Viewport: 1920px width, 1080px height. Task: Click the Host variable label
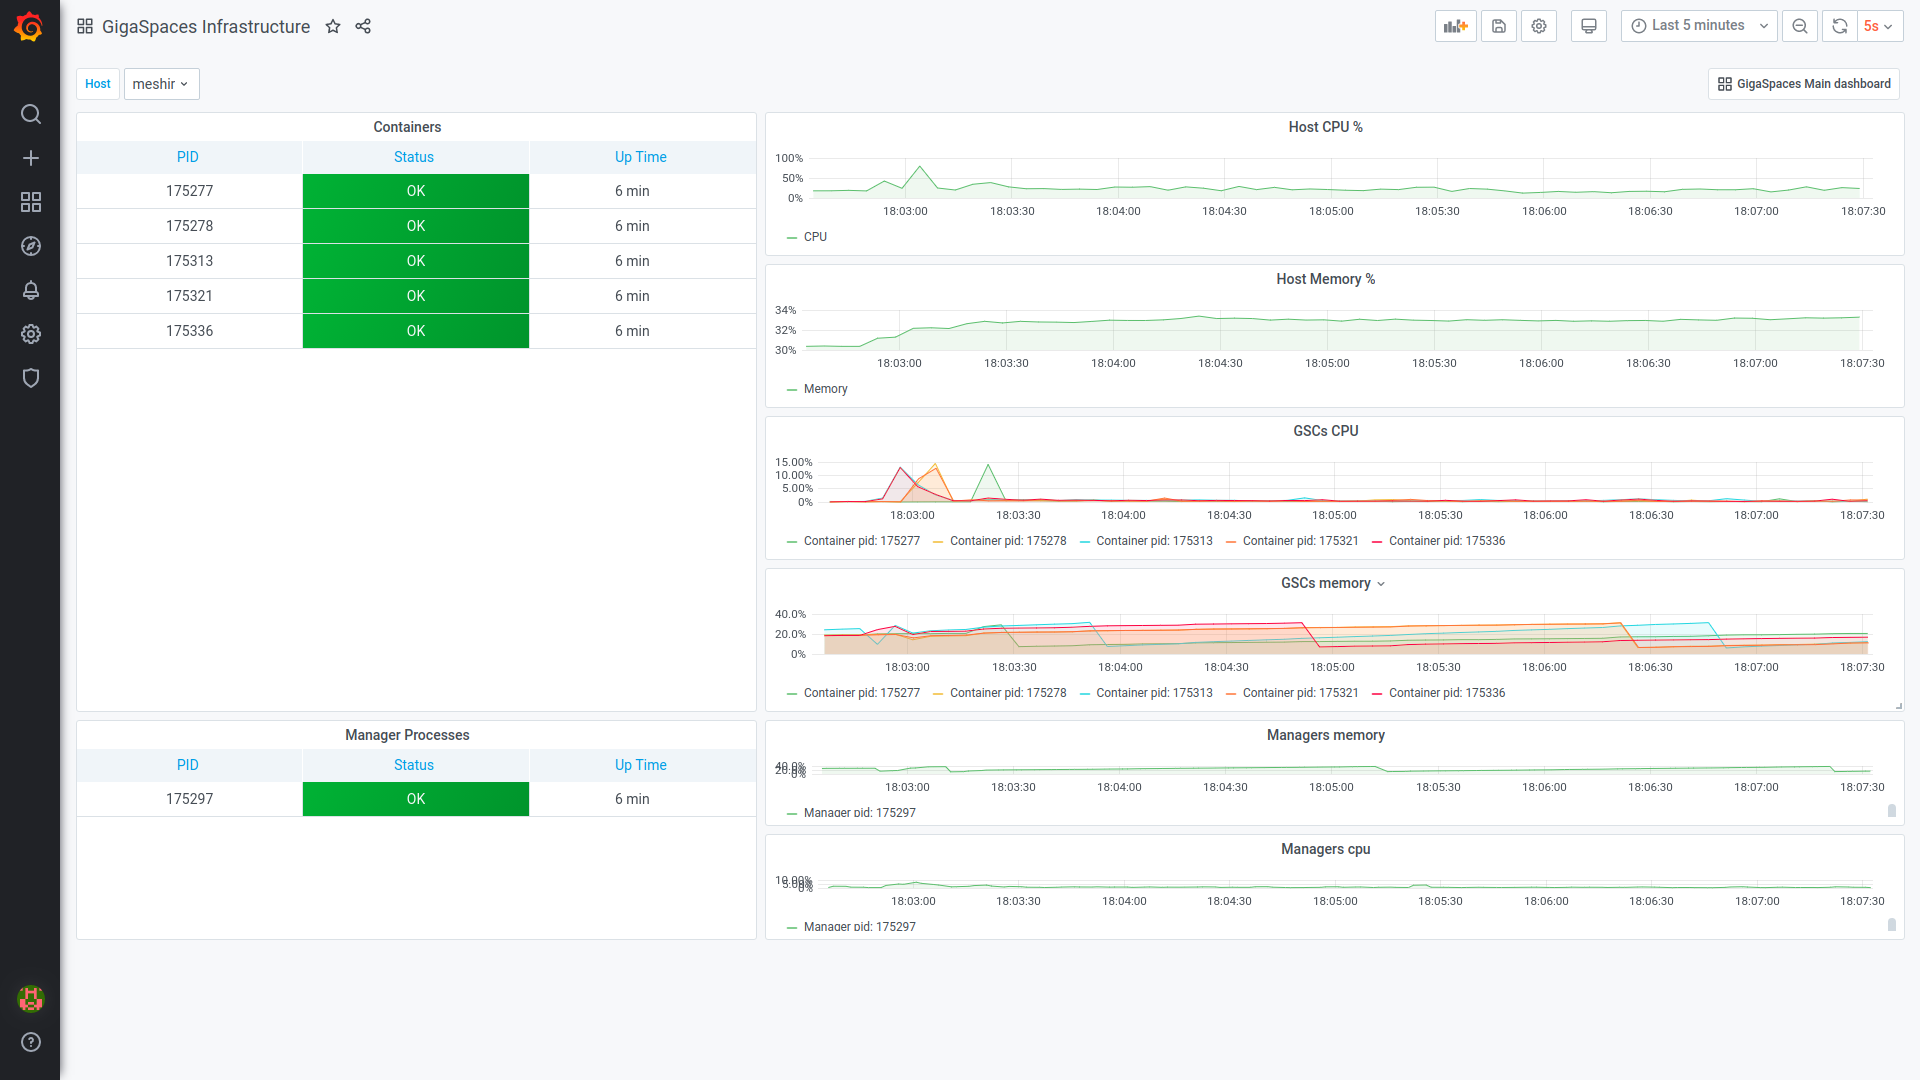pos(98,84)
